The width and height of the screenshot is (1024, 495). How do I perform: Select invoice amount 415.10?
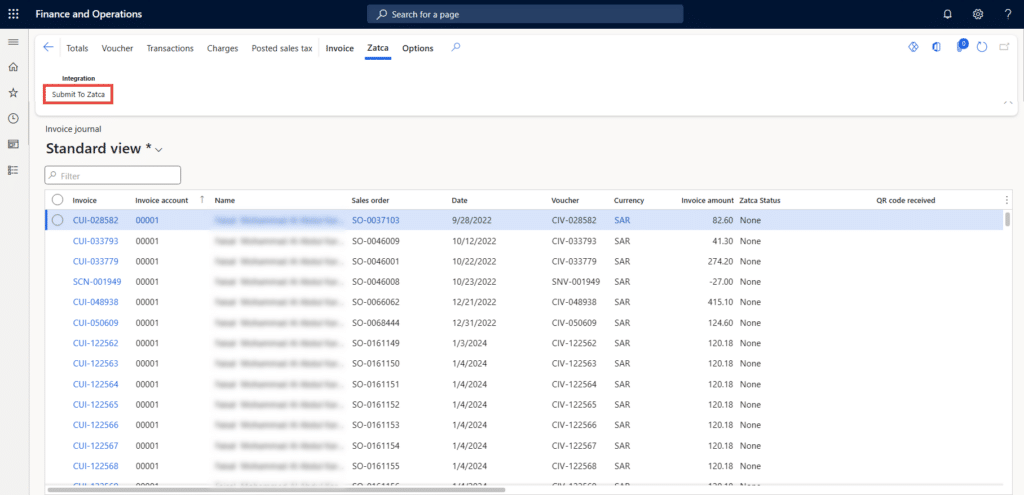[x=719, y=302]
